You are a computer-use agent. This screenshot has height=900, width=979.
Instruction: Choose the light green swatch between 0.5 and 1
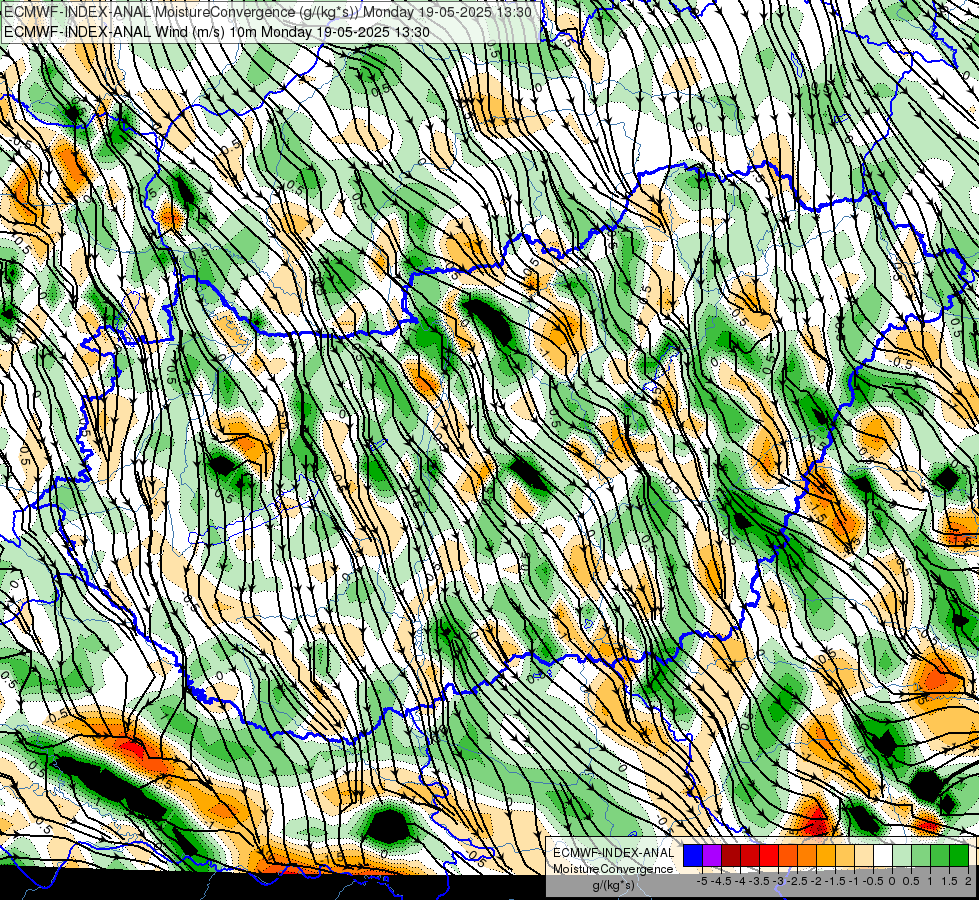pos(921,856)
